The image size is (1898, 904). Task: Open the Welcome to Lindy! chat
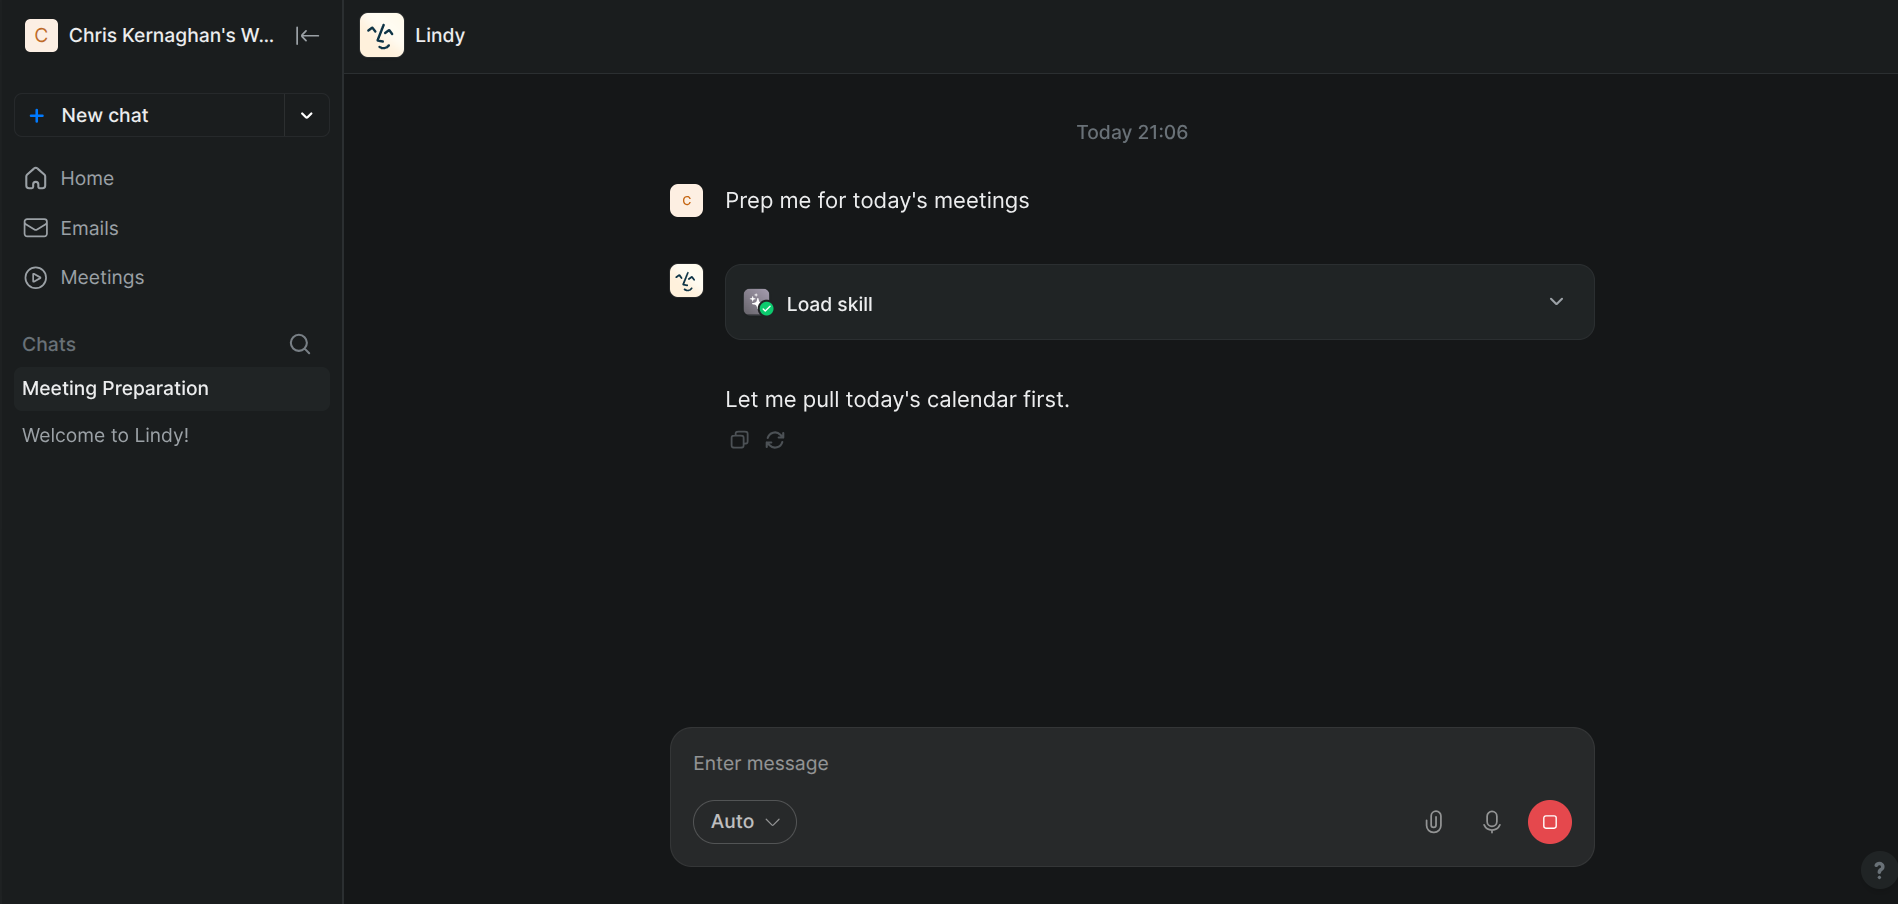click(x=106, y=435)
